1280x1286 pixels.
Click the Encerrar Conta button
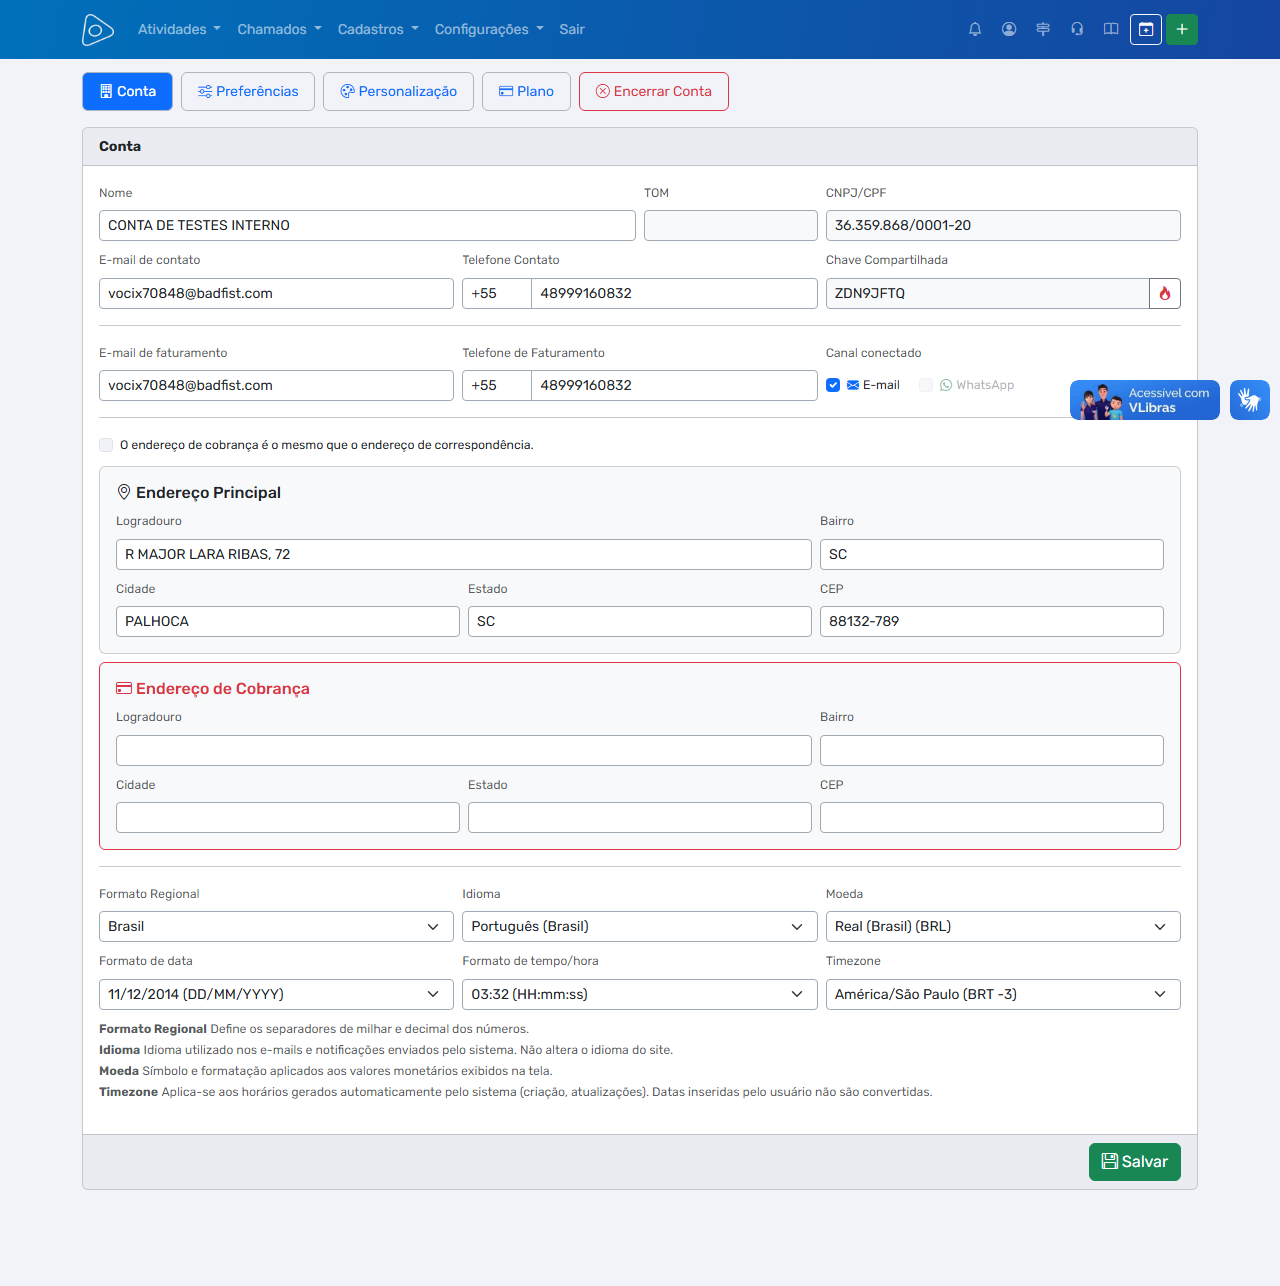point(654,91)
